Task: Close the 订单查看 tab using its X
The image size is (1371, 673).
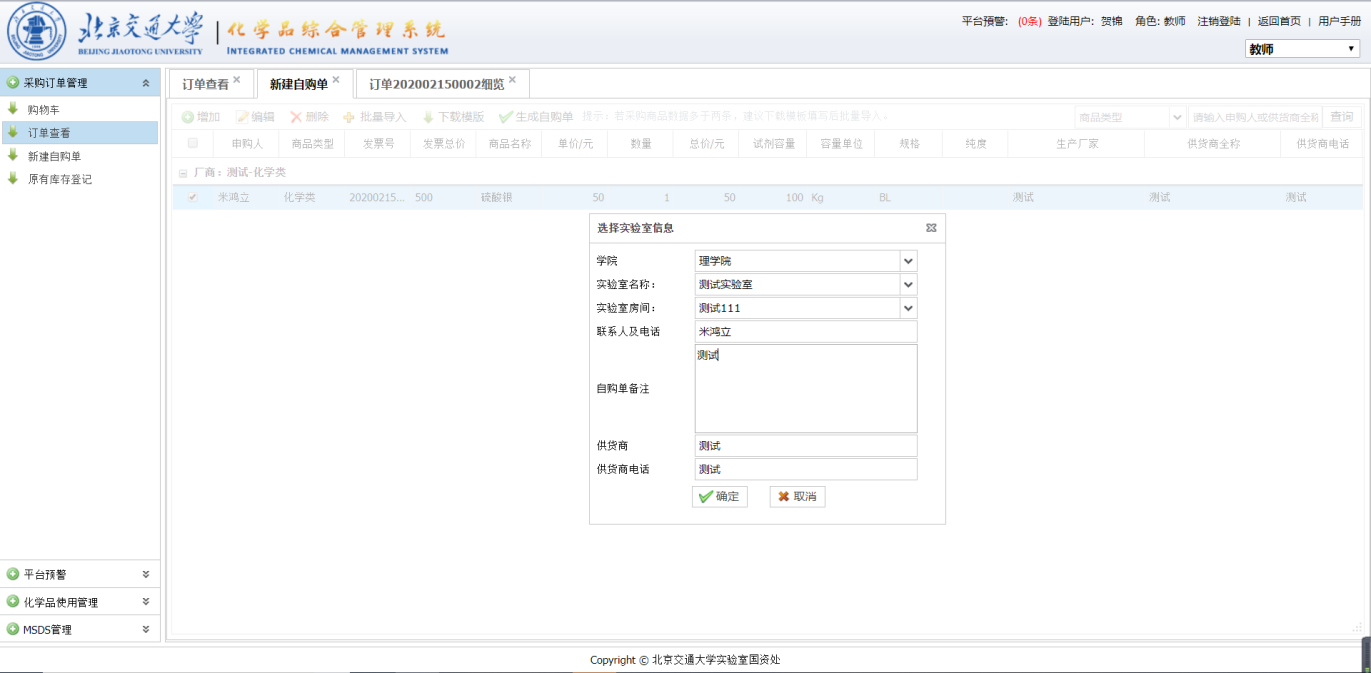Action: (x=237, y=80)
